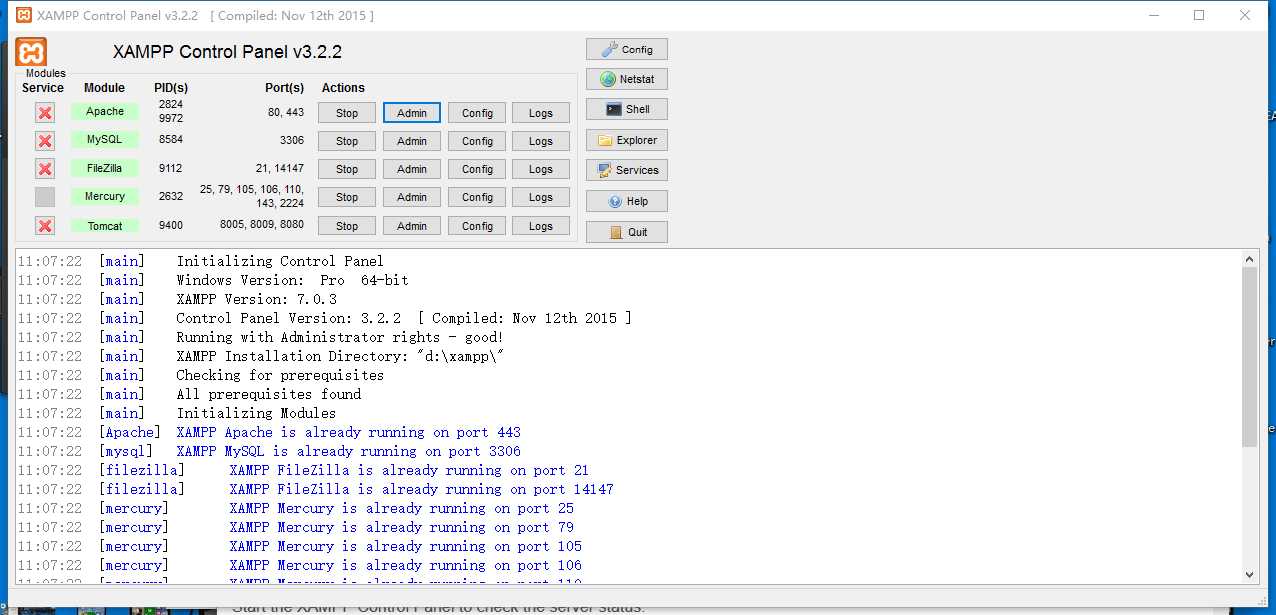Open FileZilla Admin interface
Viewport: 1276px width, 615px height.
pyautogui.click(x=412, y=169)
